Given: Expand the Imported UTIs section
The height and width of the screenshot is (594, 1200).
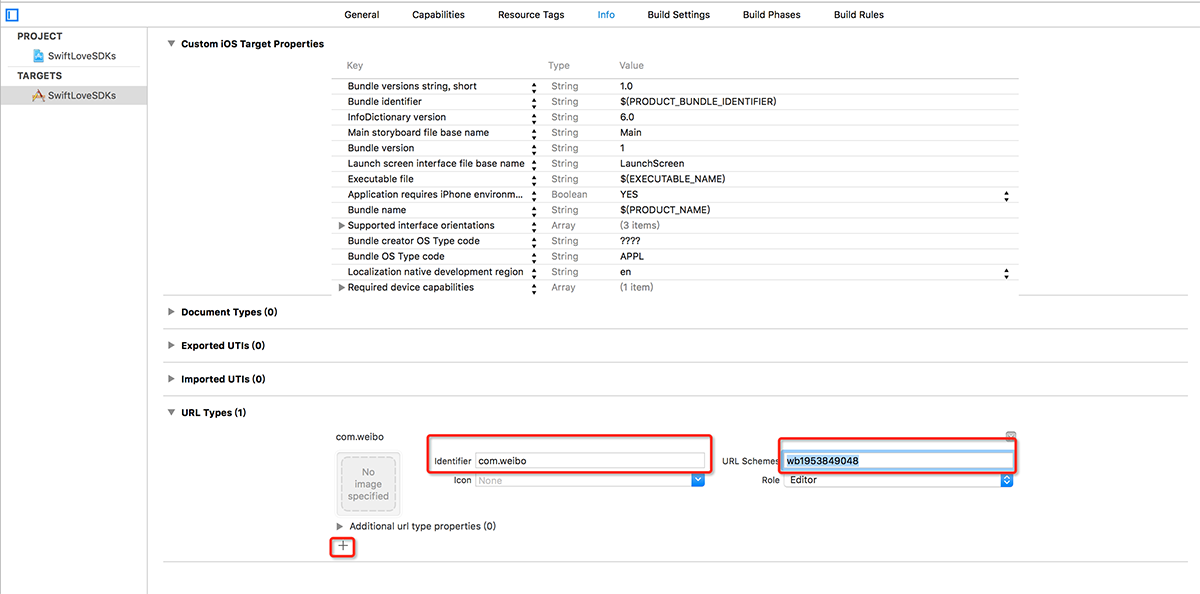Looking at the screenshot, I should point(171,379).
